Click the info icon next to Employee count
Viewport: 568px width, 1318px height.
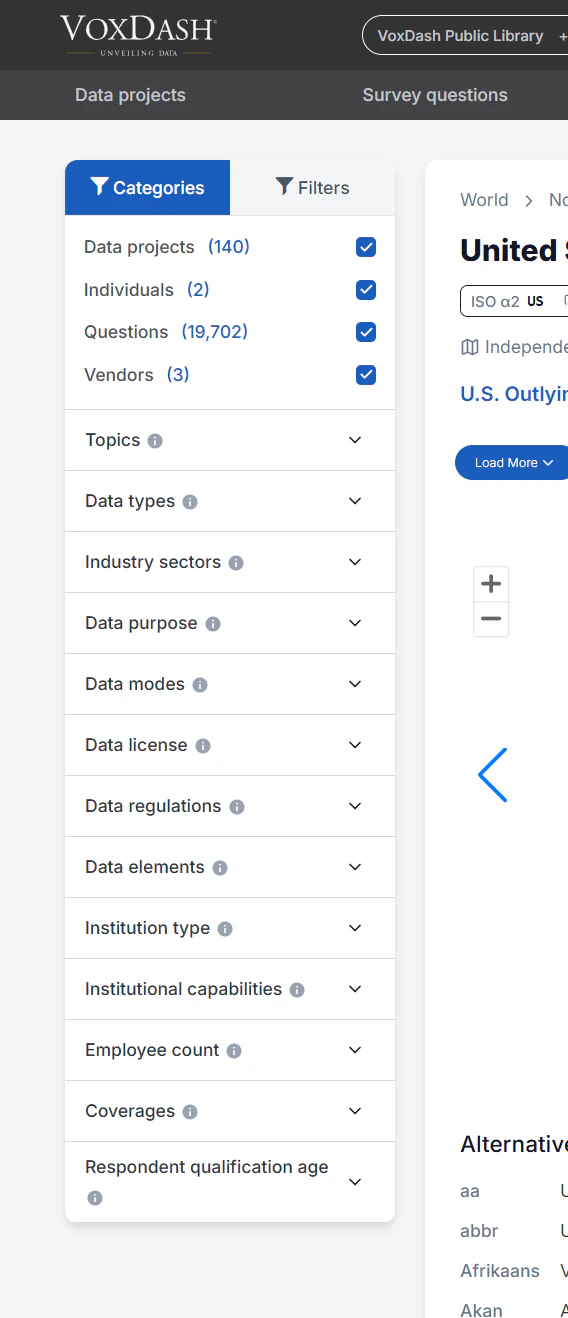click(x=234, y=1051)
